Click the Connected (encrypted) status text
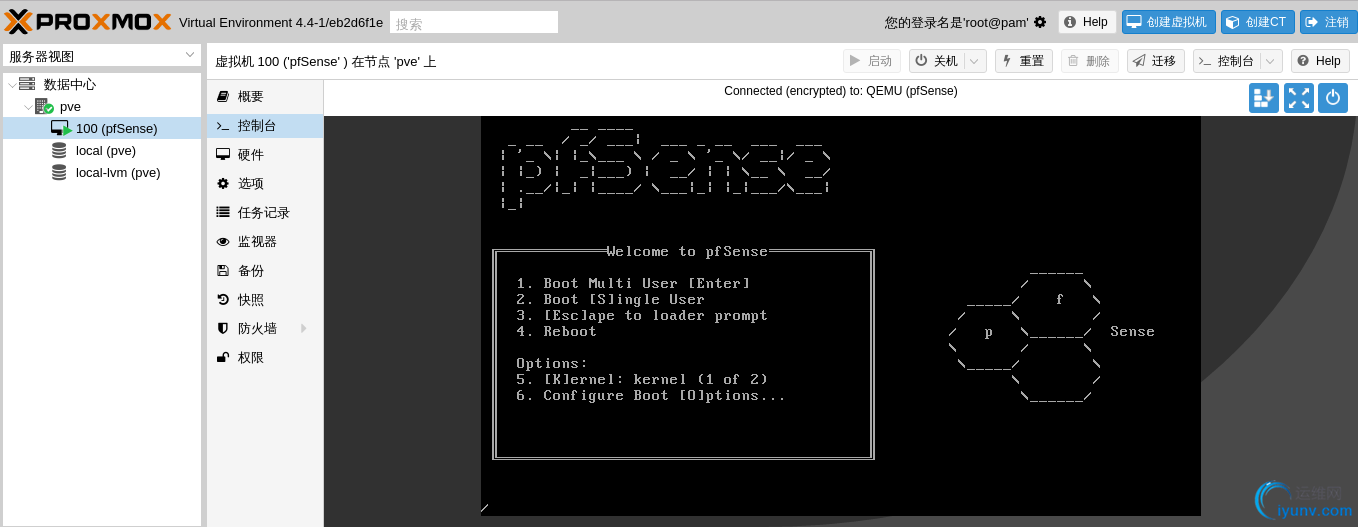 (x=841, y=91)
